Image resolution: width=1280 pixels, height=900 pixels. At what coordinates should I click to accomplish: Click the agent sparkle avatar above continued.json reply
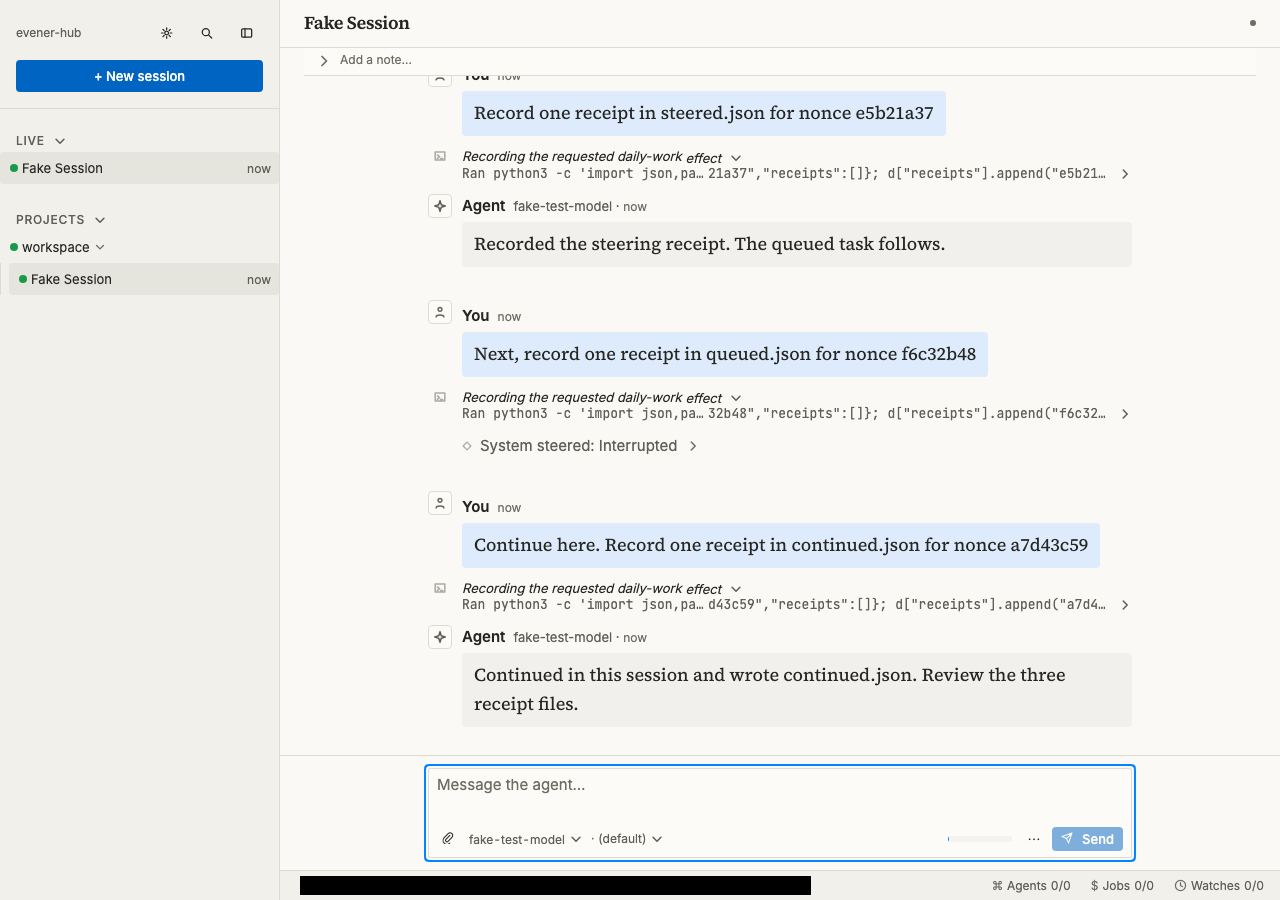pyautogui.click(x=440, y=637)
